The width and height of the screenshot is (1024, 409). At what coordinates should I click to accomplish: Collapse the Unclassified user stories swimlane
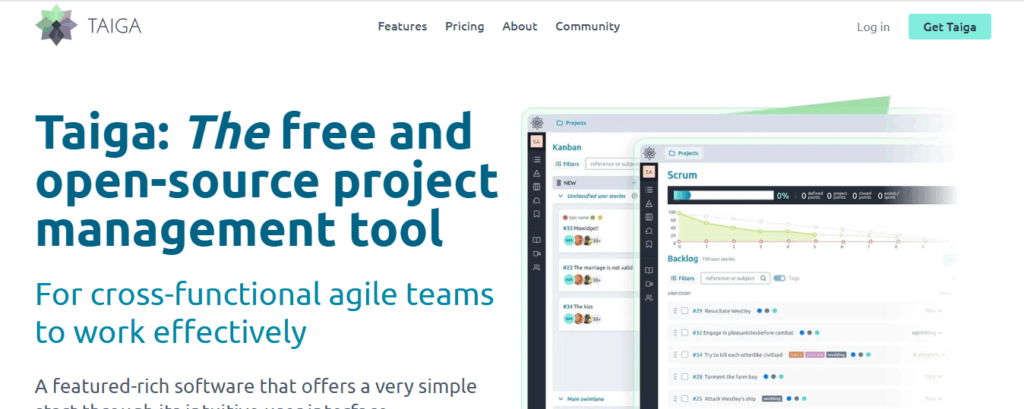(x=560, y=196)
